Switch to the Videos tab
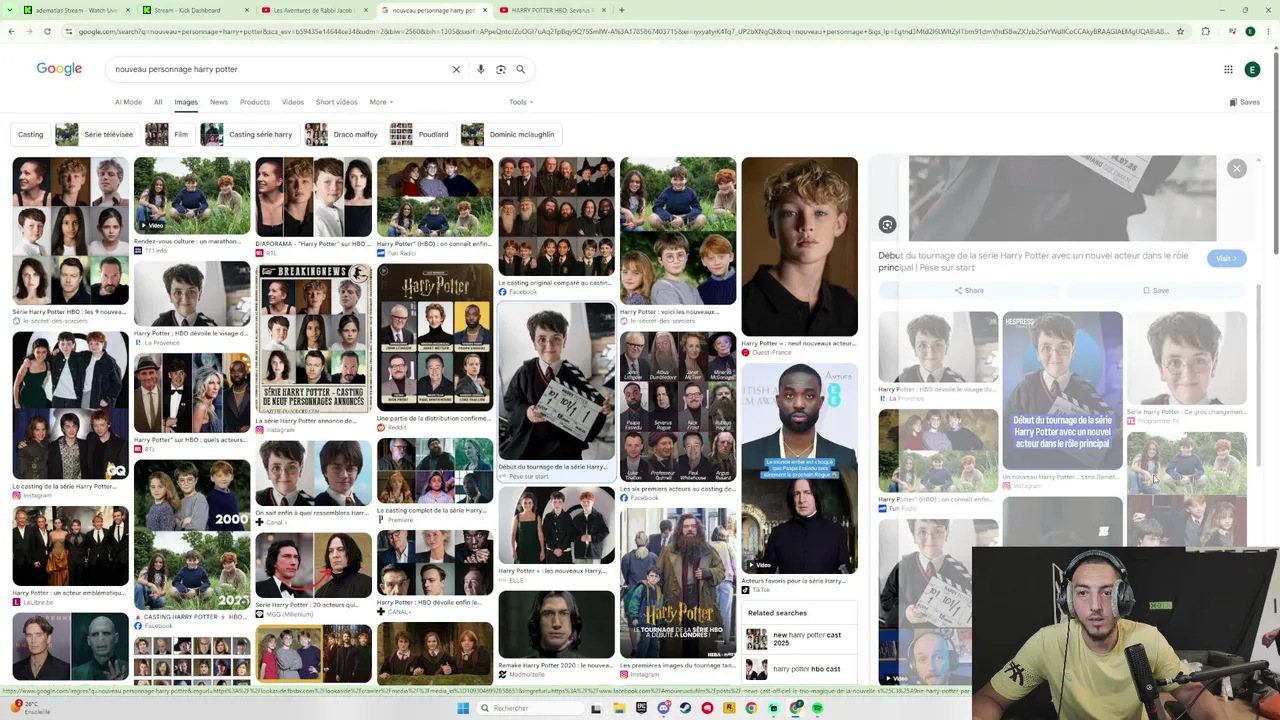This screenshot has width=1280, height=720. pos(293,102)
